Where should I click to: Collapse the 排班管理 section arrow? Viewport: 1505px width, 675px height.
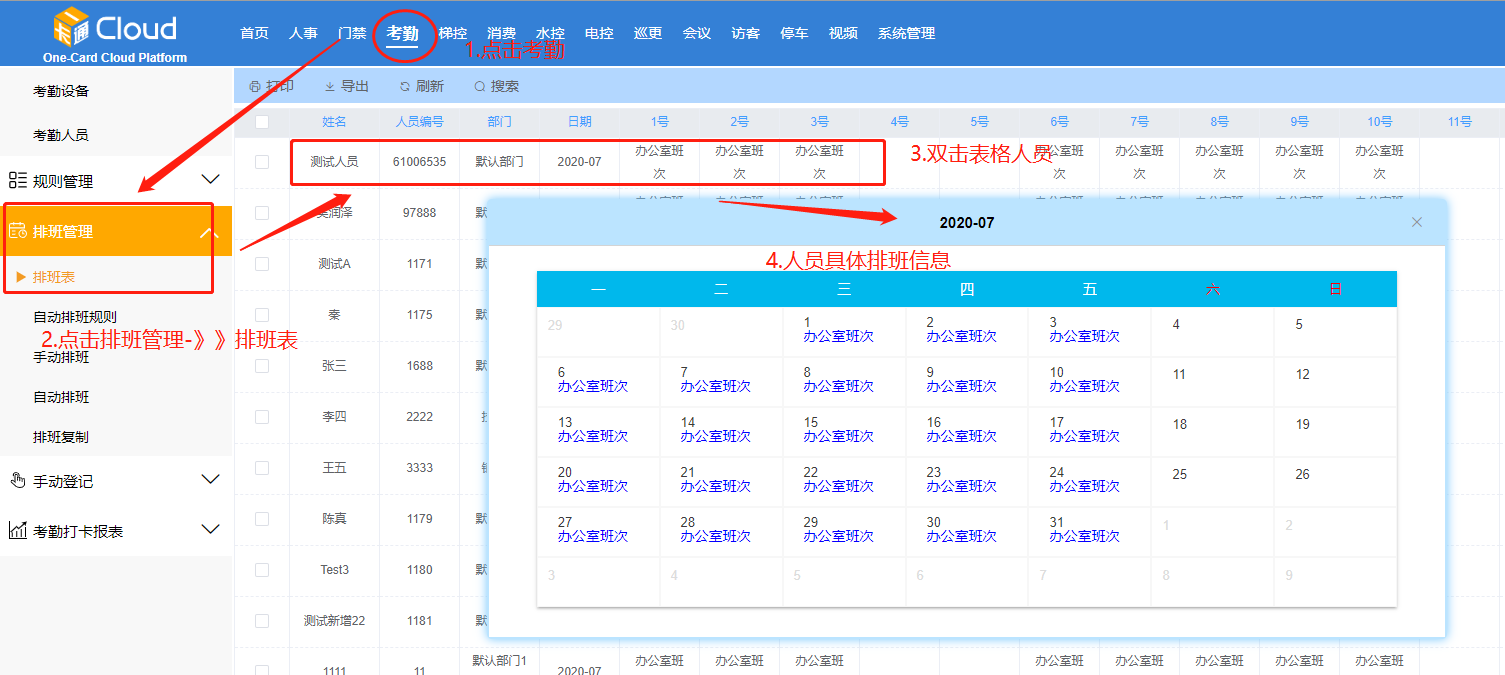(208, 232)
